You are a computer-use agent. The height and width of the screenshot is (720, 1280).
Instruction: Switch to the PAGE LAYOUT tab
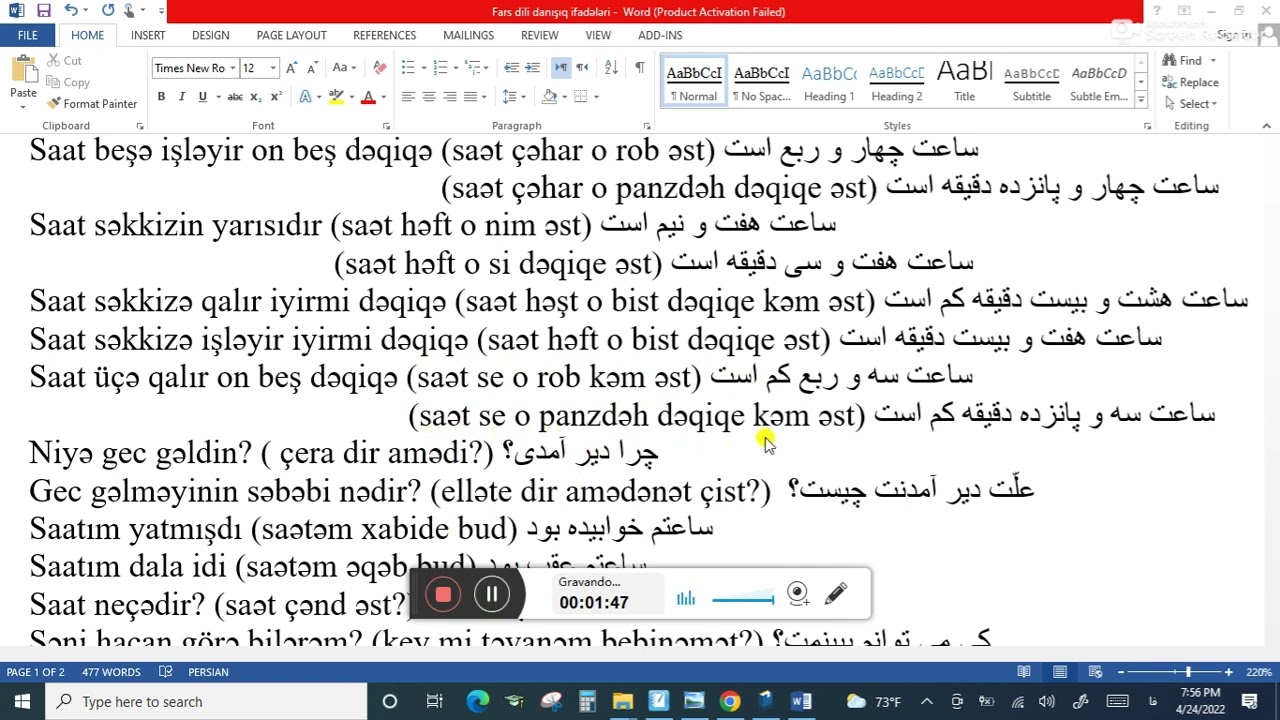(291, 35)
